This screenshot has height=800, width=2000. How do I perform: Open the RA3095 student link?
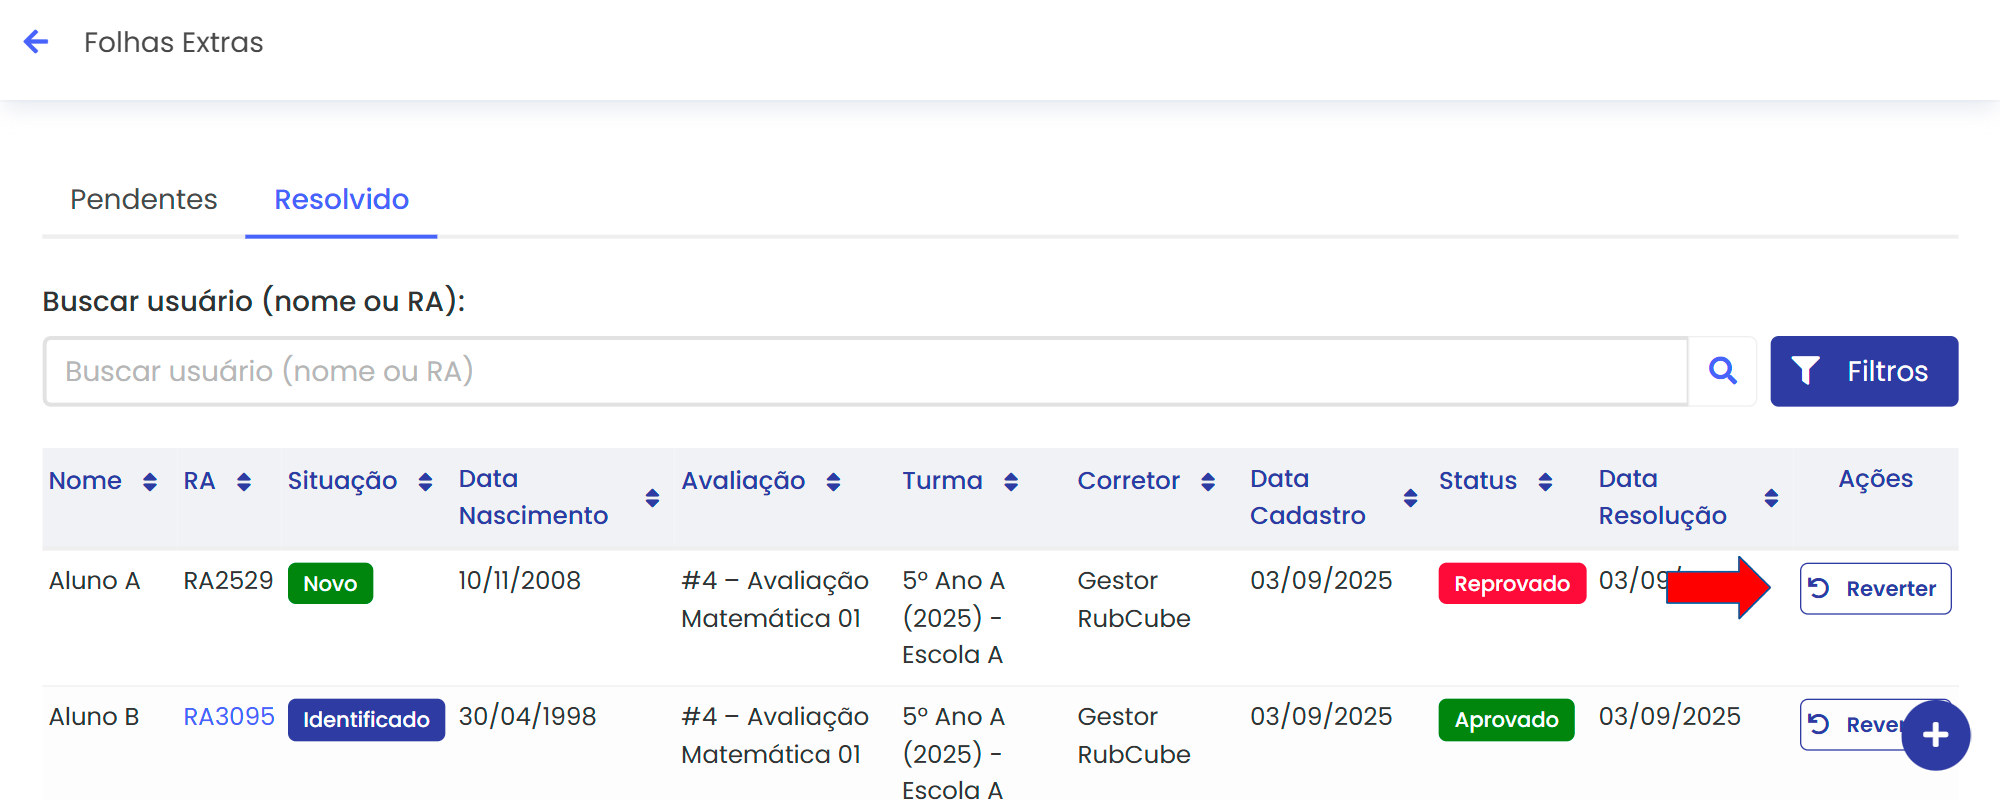(x=229, y=717)
